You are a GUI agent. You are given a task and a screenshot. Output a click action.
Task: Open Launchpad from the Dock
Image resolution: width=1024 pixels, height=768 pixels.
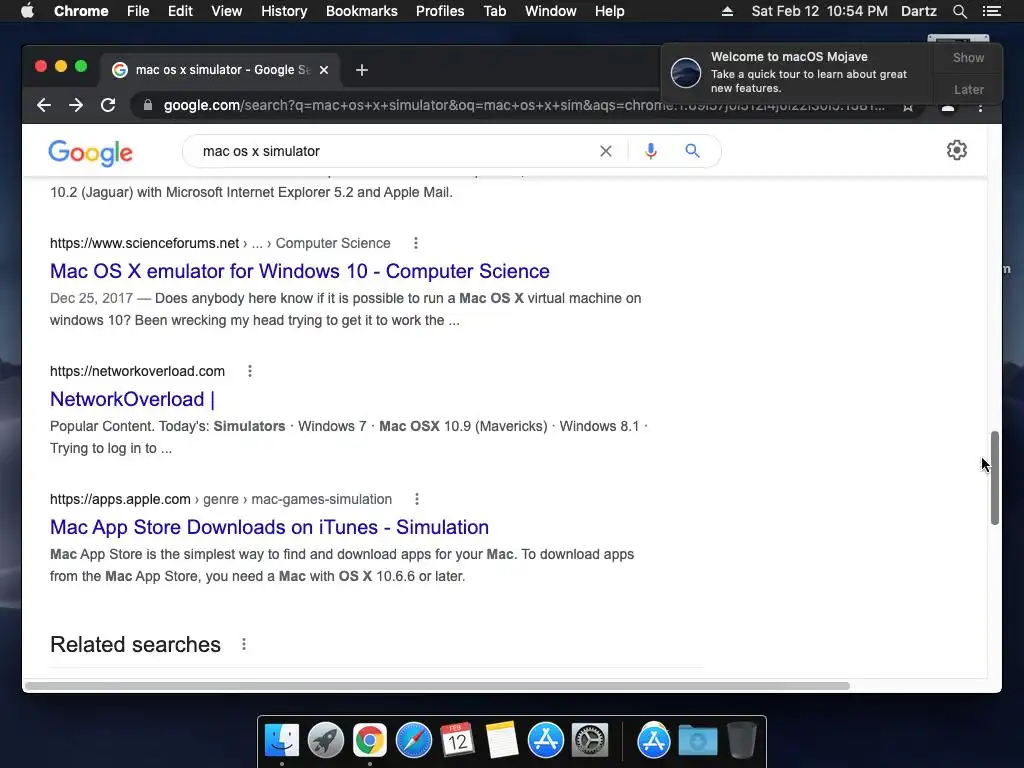[326, 741]
